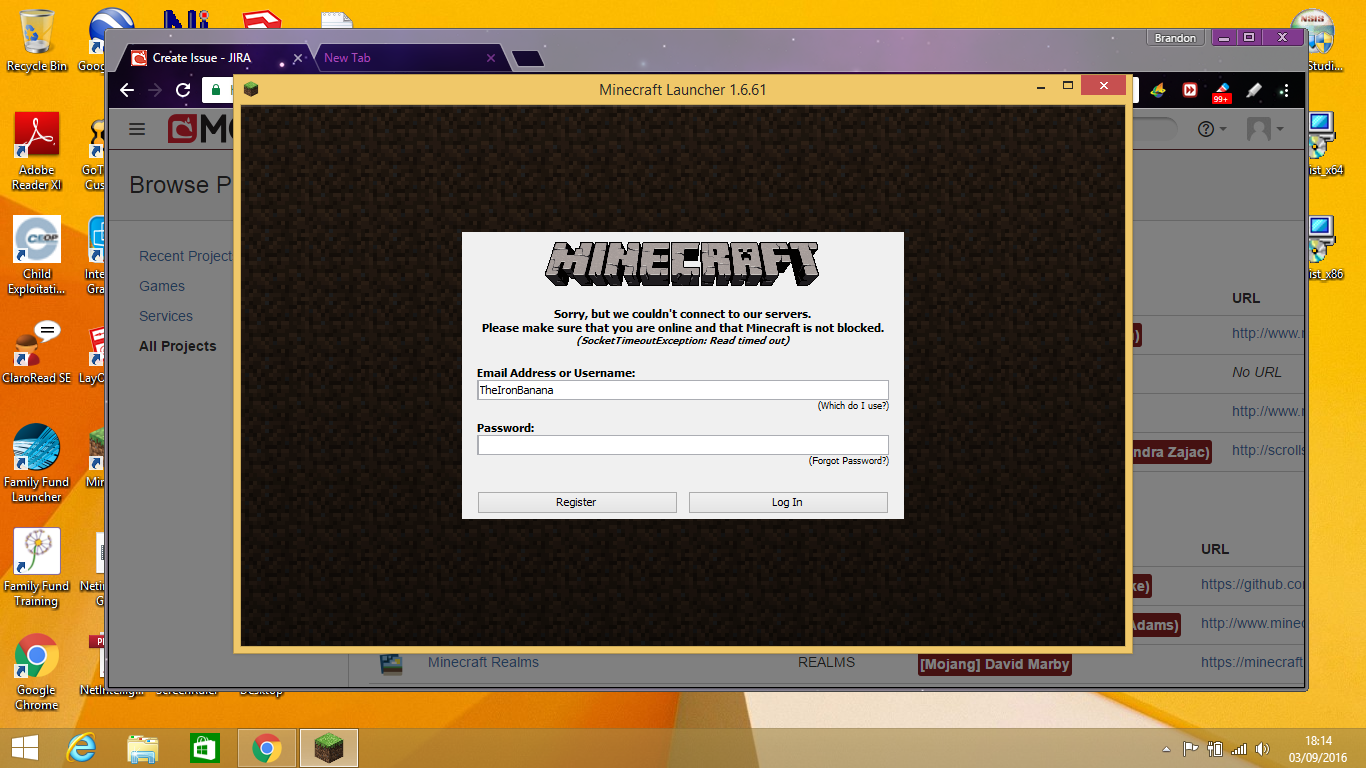1366x768 pixels.
Task: Click the forward arrow in Chrome
Action: tap(155, 90)
